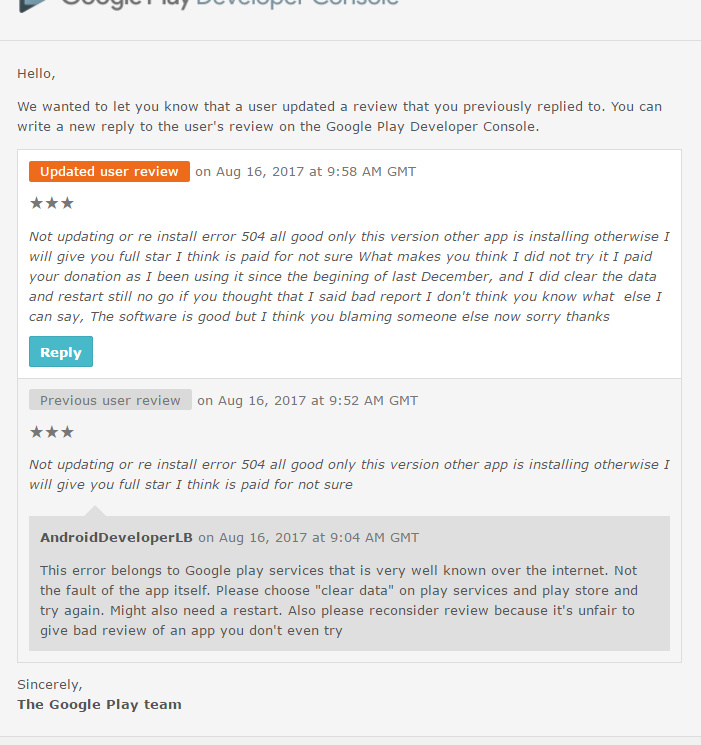Click the orange "Updated user review" badge
Viewport: 701px width, 745px height.
[x=109, y=171]
